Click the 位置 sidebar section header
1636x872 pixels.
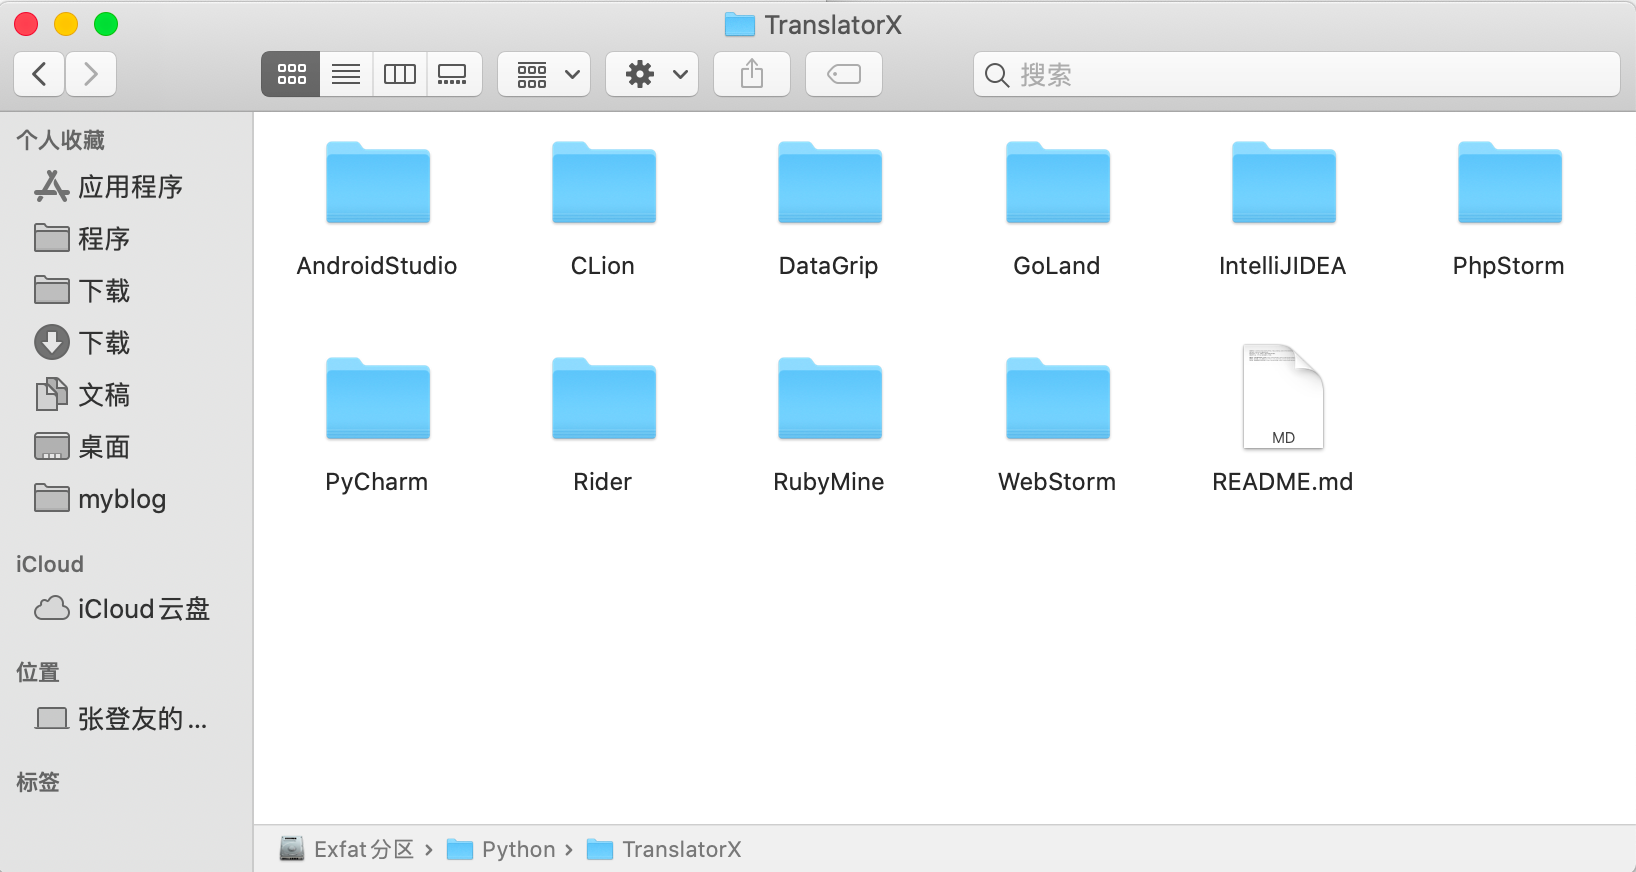[38, 672]
